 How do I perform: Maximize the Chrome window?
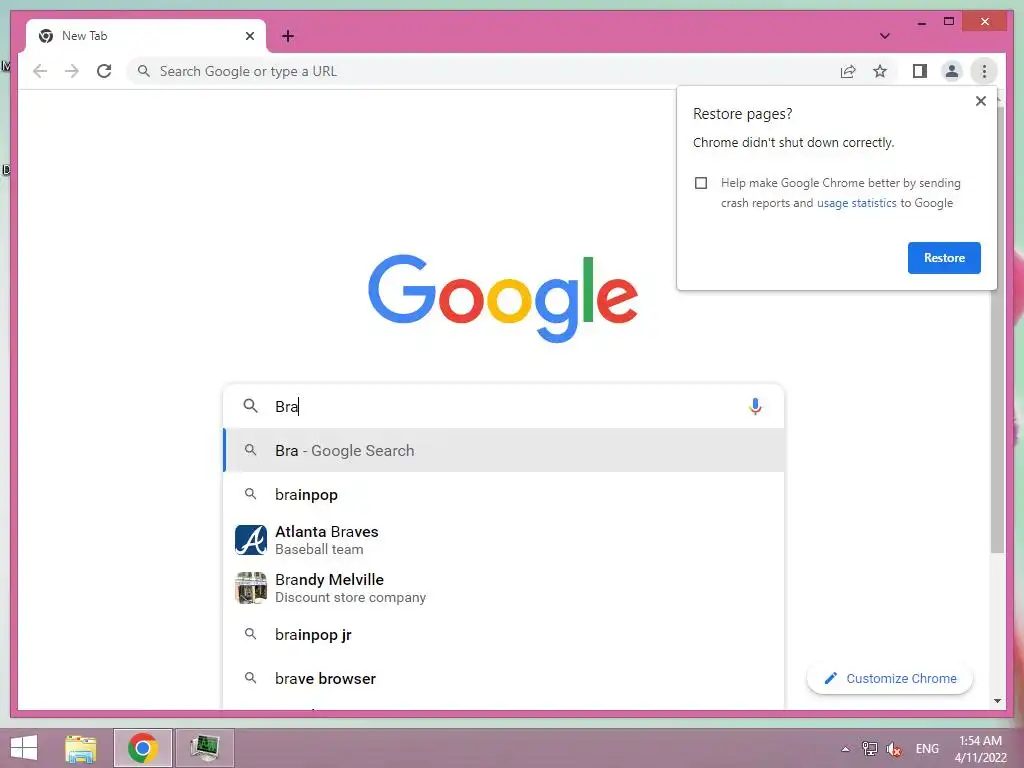click(949, 22)
